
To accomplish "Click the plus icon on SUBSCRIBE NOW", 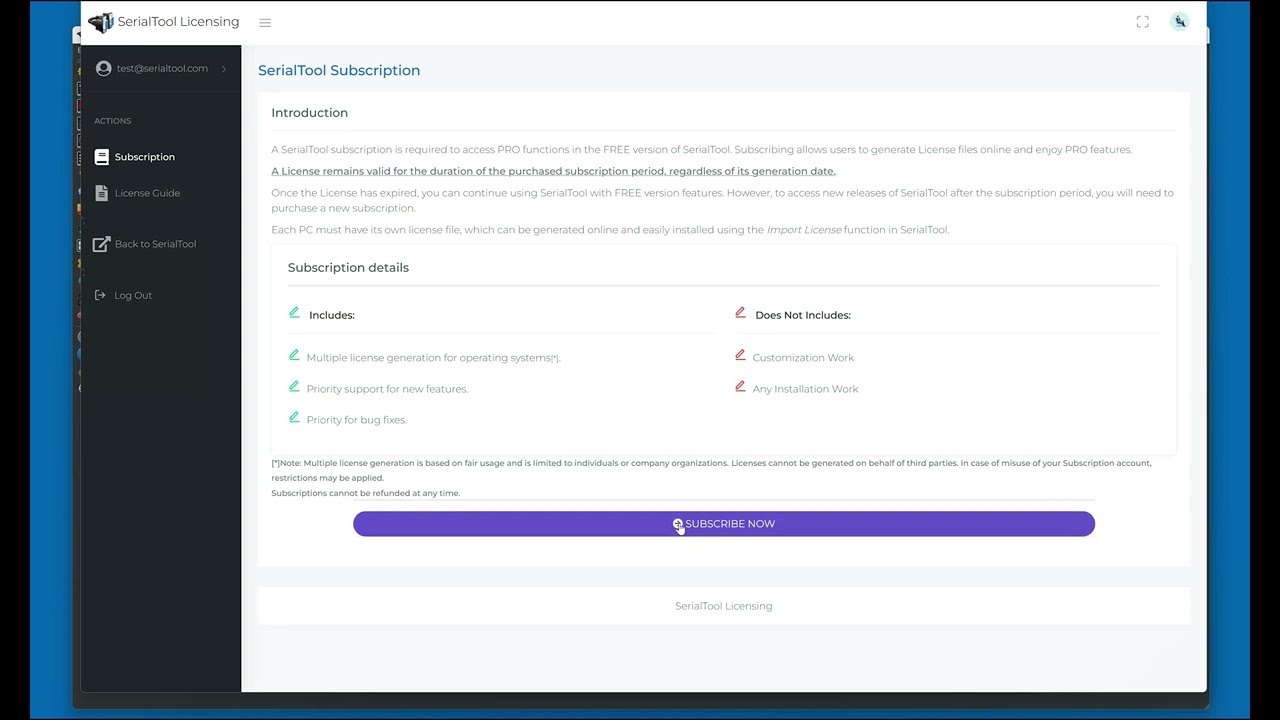I will [678, 524].
